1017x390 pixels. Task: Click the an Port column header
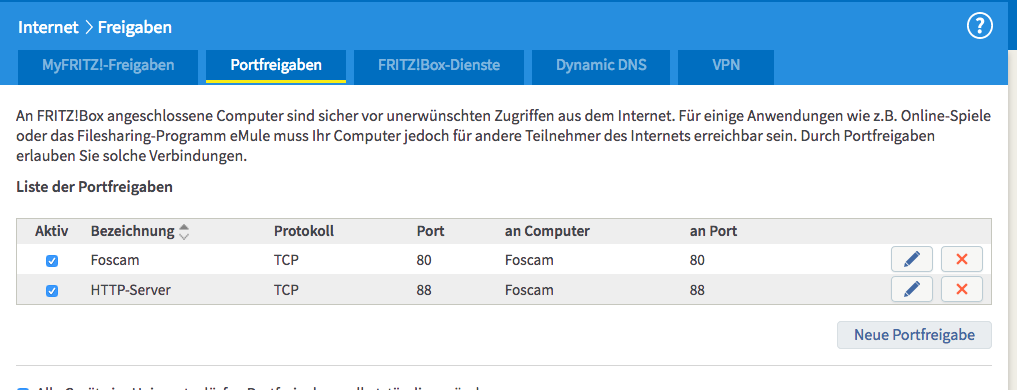click(x=713, y=231)
